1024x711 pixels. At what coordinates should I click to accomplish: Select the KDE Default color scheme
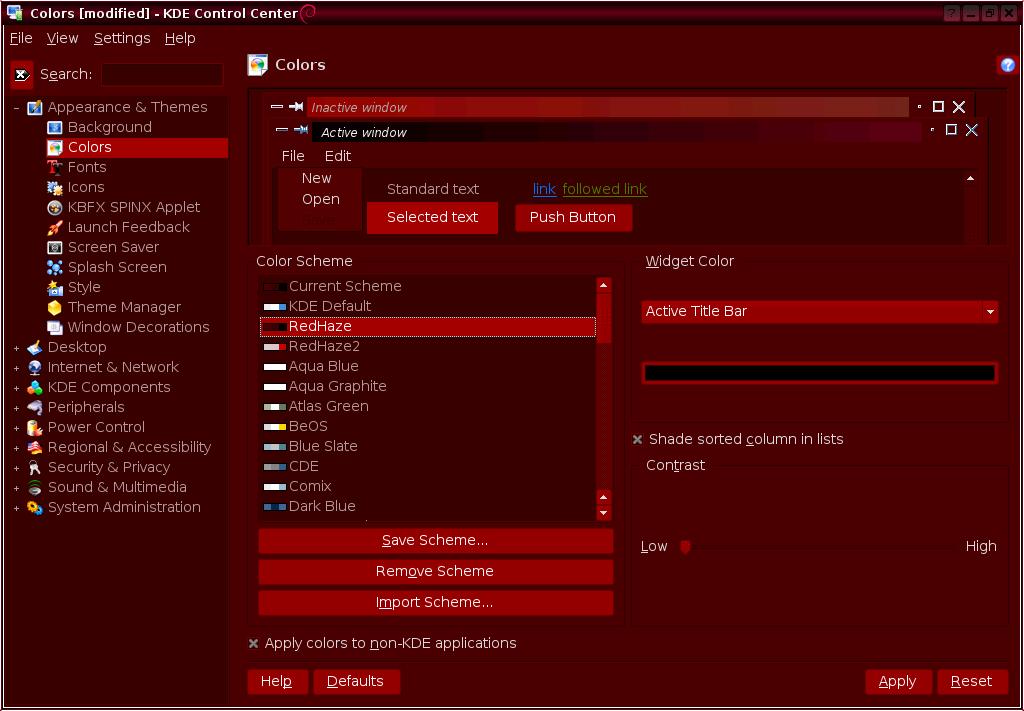[428, 307]
